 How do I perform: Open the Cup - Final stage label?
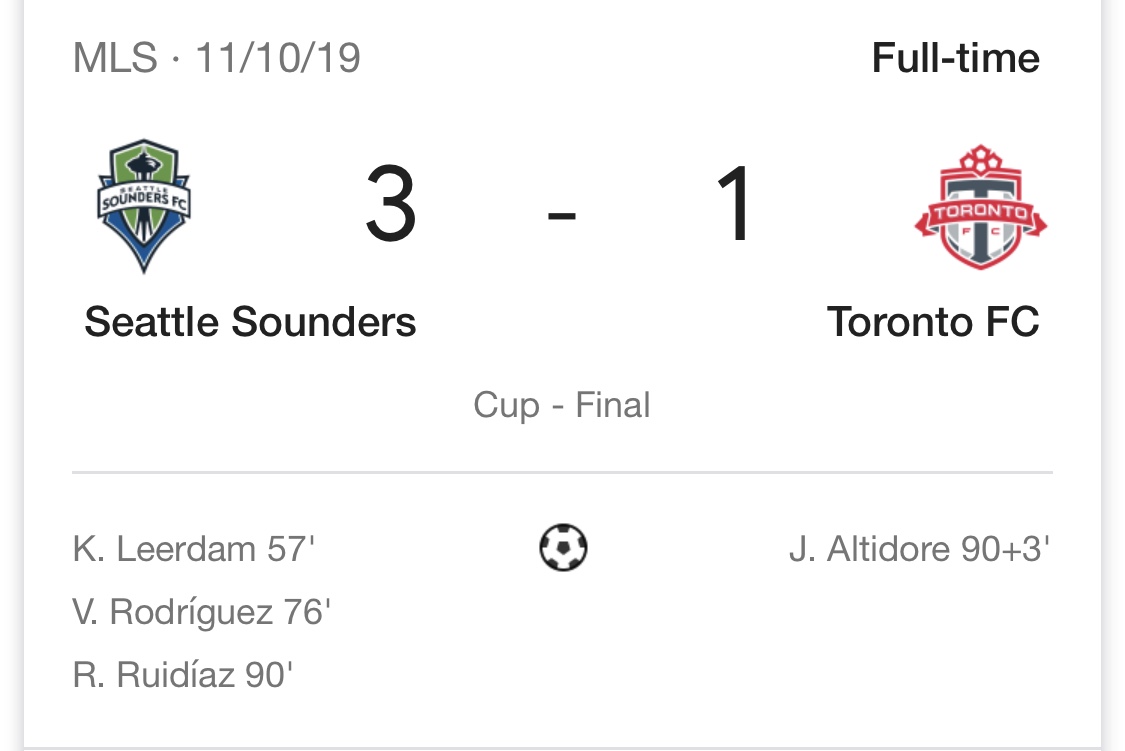[x=562, y=405]
